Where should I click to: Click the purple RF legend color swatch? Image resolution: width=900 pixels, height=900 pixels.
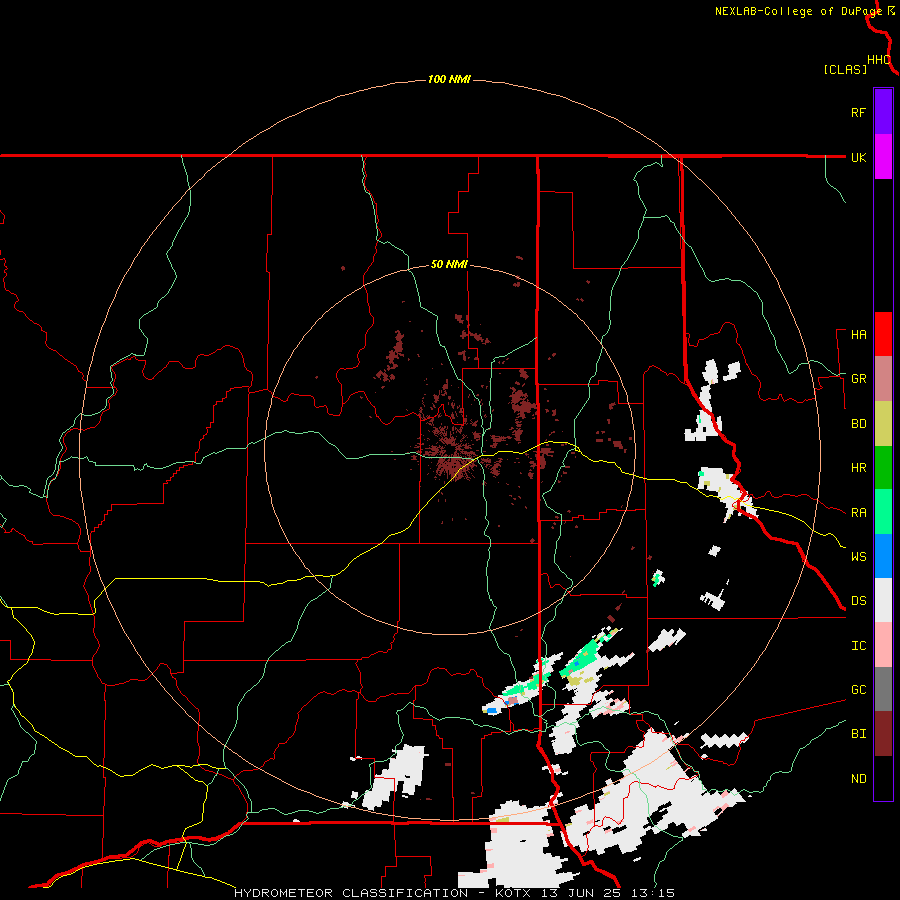click(x=883, y=112)
